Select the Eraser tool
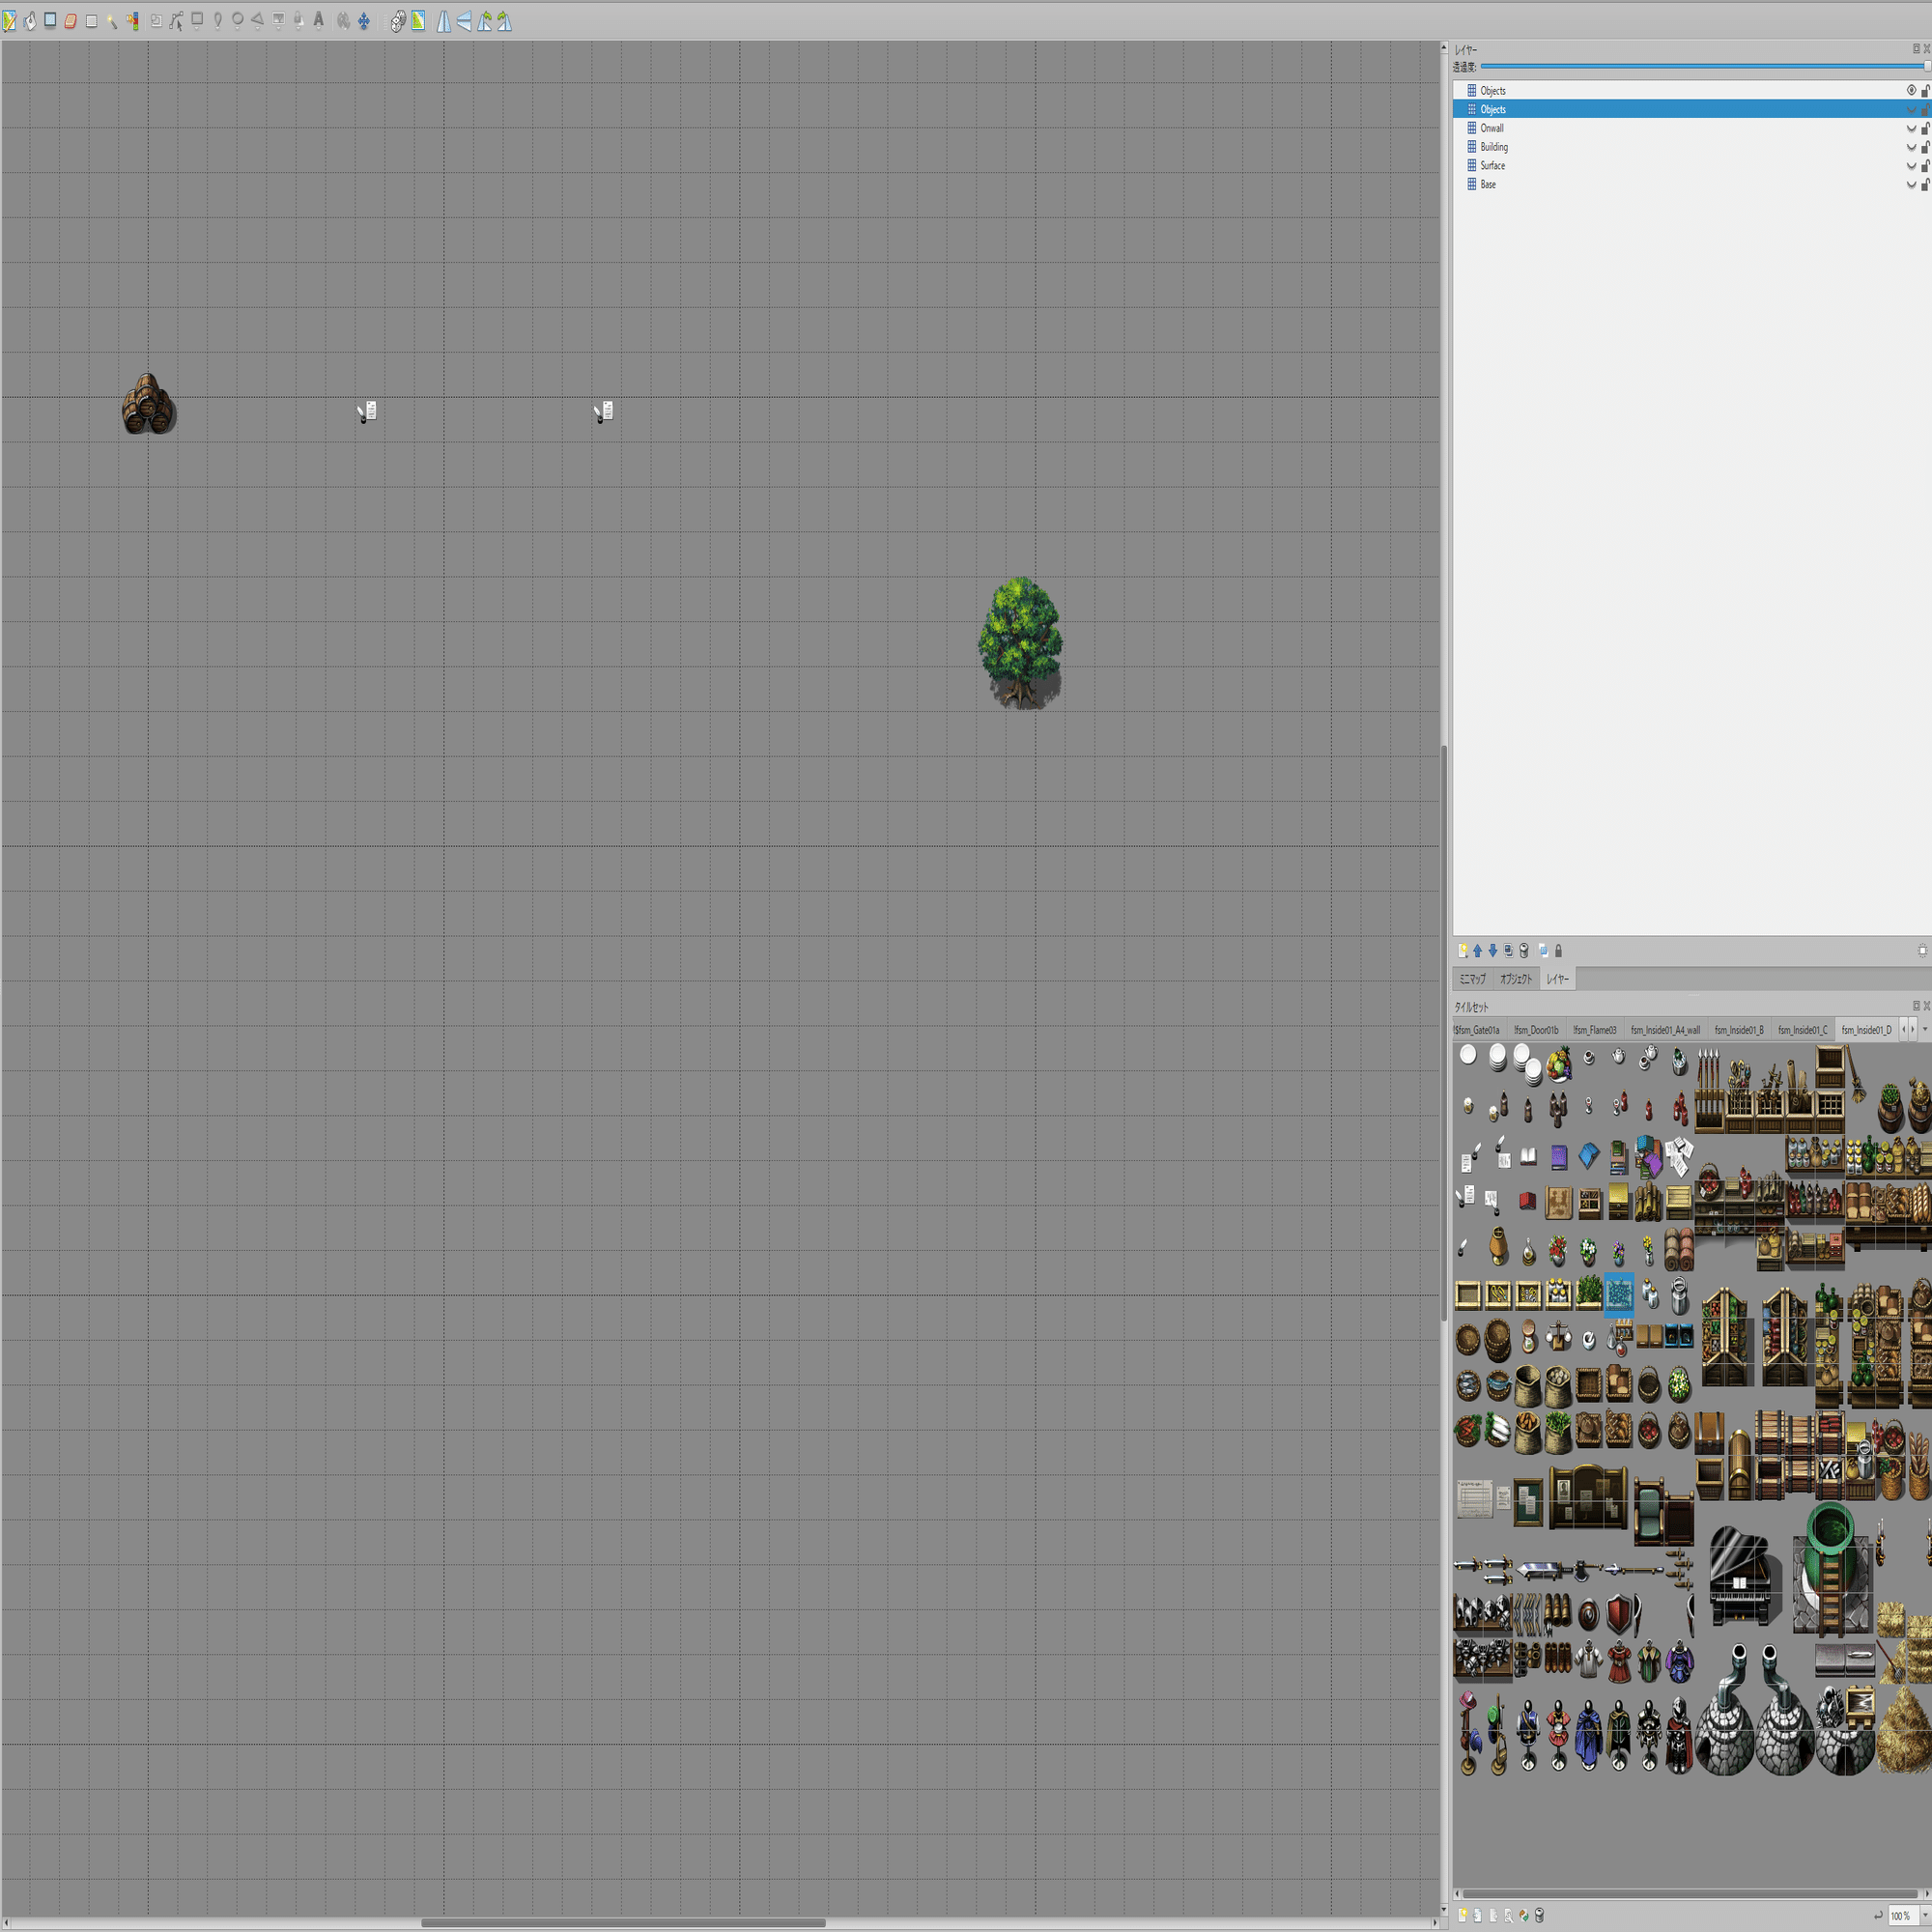1932x1932 pixels. coord(71,21)
